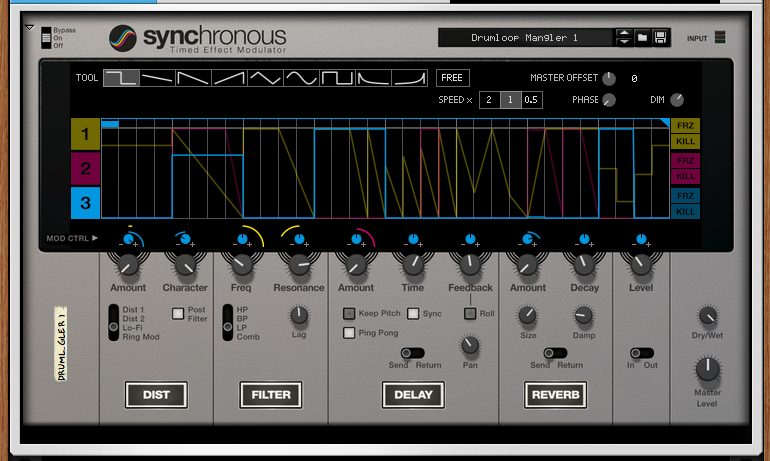Enable the Keep Pitch checkbox
770x461 pixels.
[349, 313]
